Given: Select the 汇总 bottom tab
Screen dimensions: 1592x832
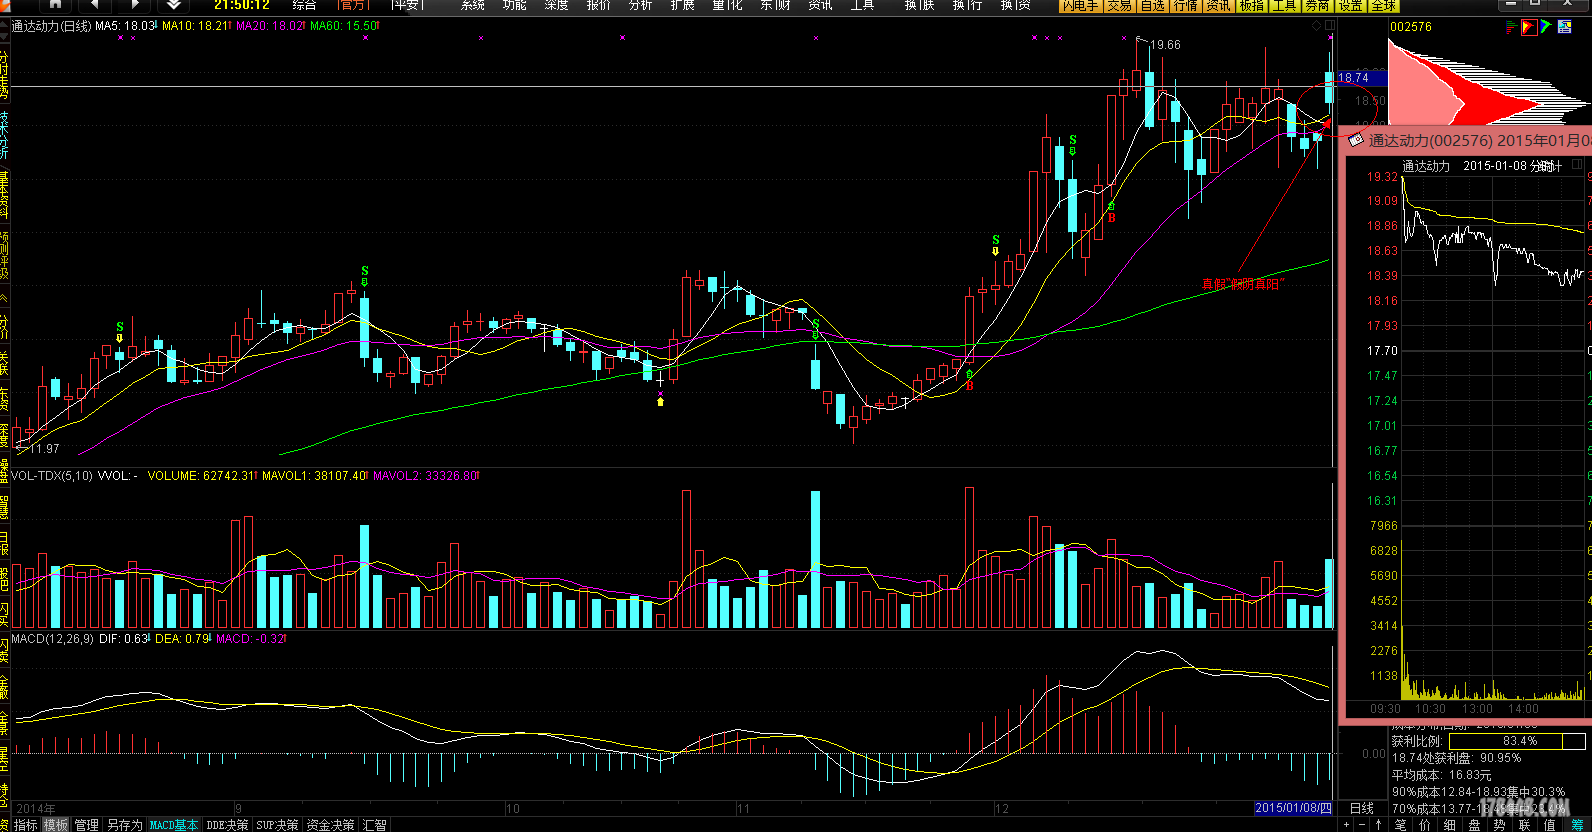Looking at the screenshot, I should [375, 825].
